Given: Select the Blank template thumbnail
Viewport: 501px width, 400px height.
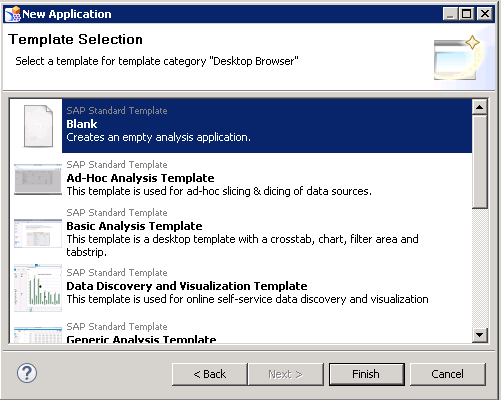Looking at the screenshot, I should coord(38,126).
